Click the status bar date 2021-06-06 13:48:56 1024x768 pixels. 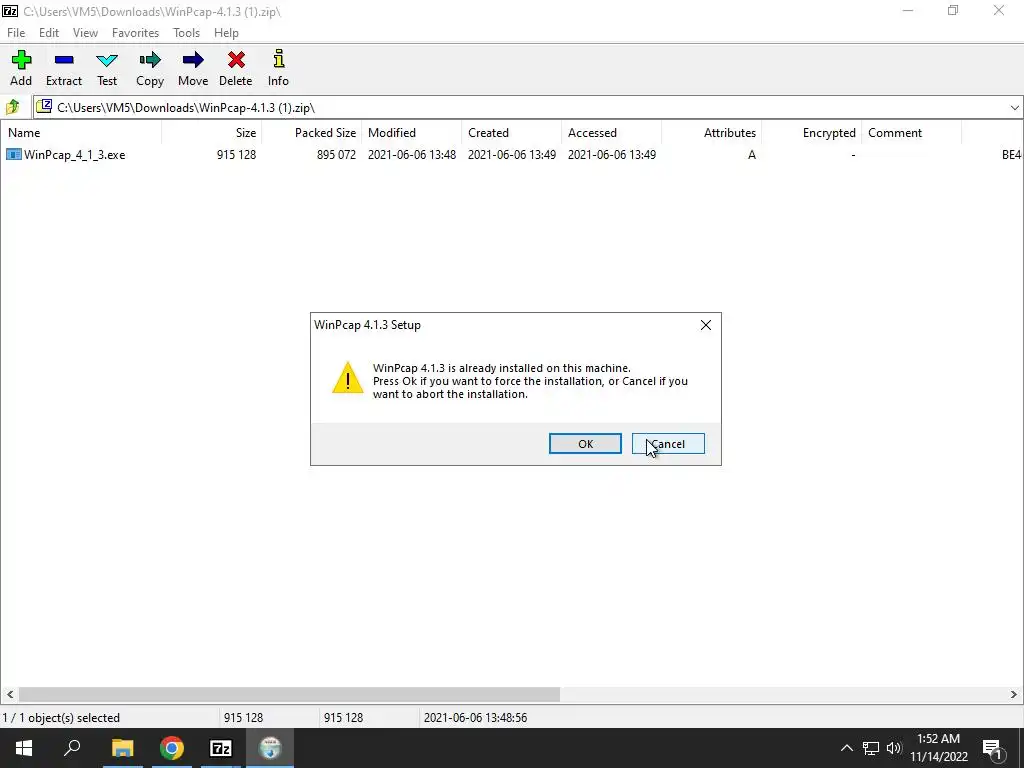click(475, 718)
